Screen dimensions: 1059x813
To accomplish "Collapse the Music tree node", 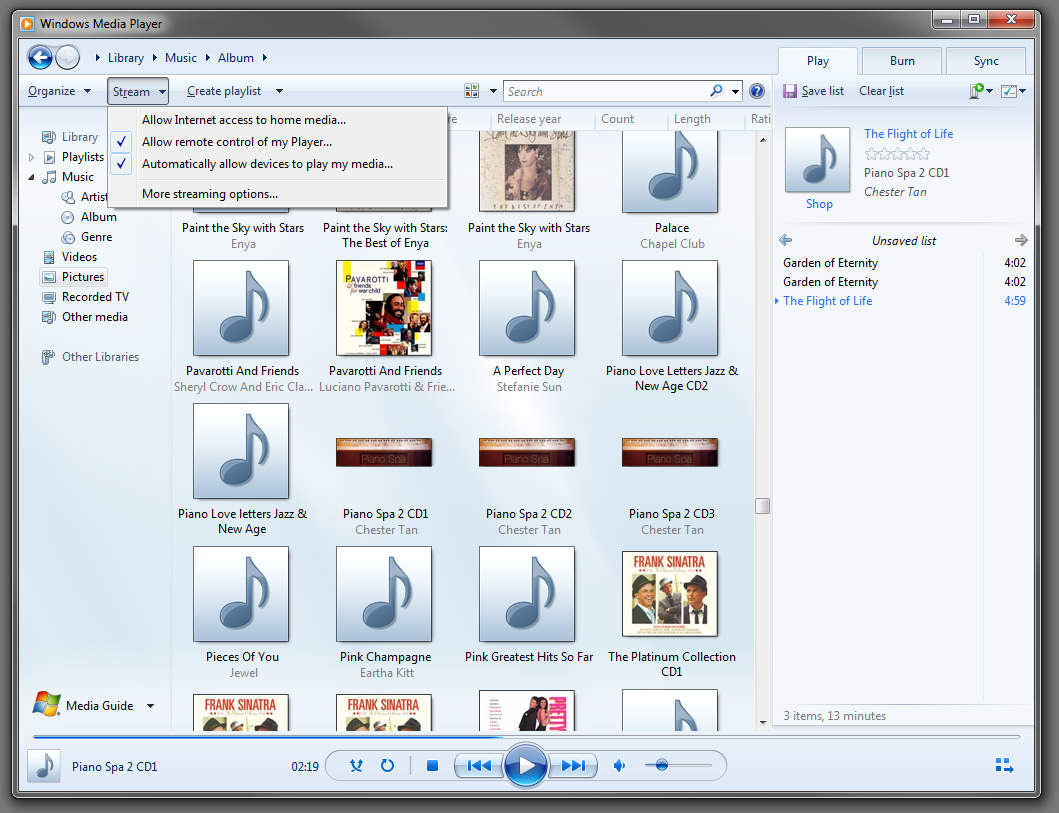I will 31,177.
